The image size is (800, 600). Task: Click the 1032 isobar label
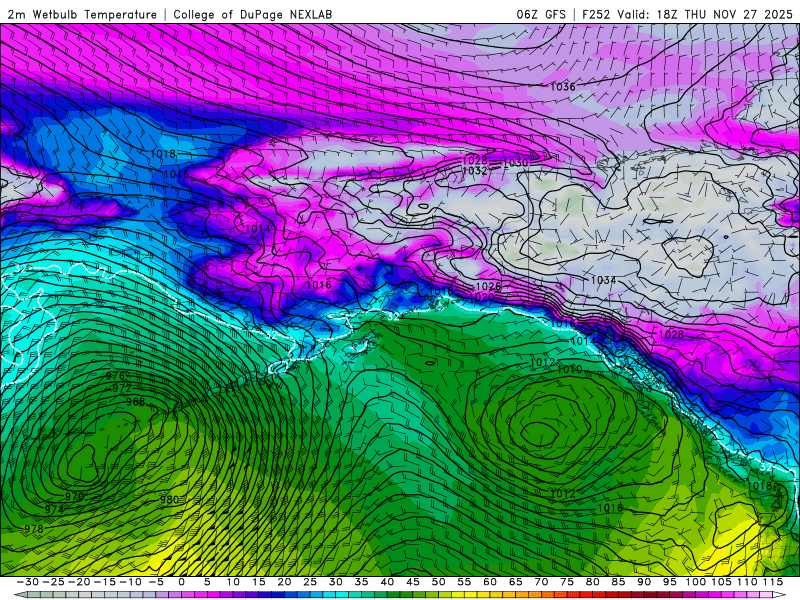(x=474, y=170)
